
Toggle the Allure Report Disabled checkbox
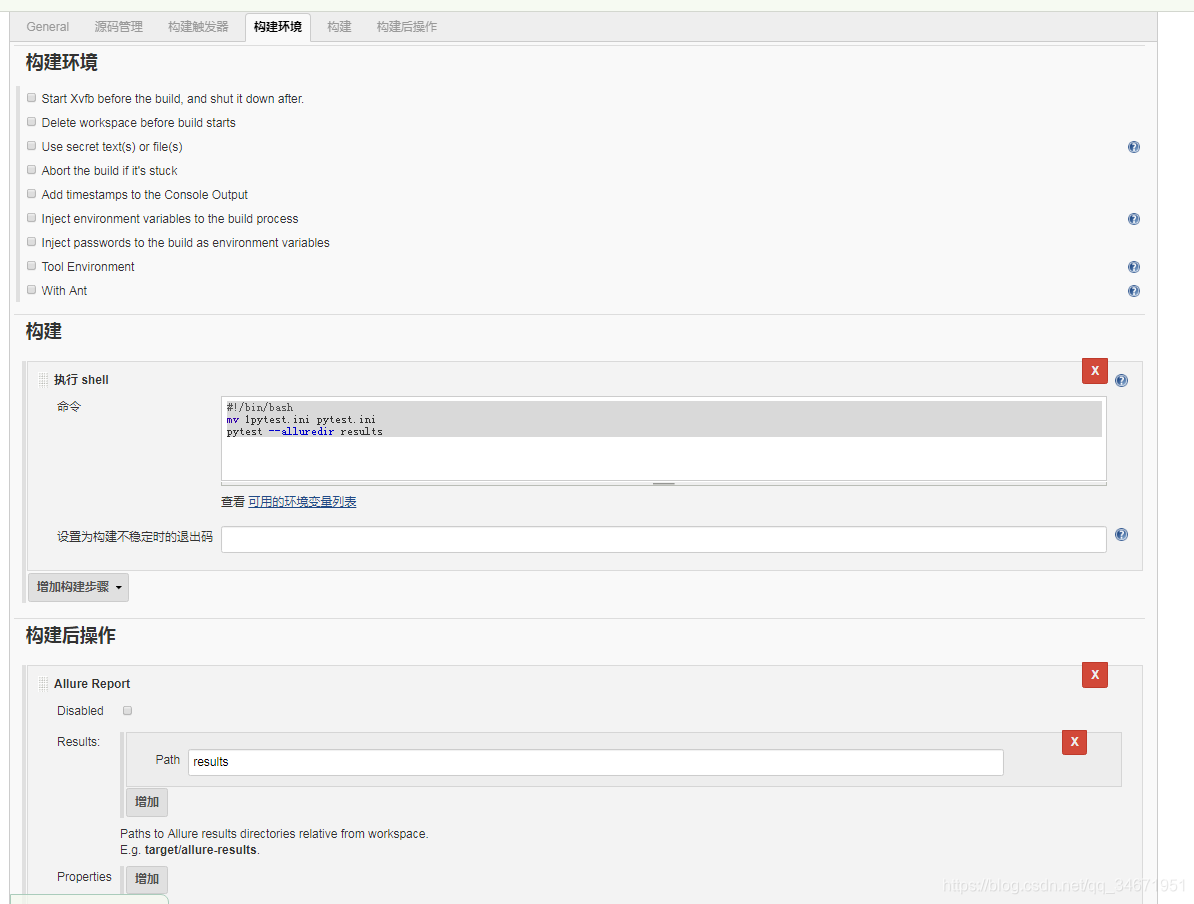coord(128,711)
